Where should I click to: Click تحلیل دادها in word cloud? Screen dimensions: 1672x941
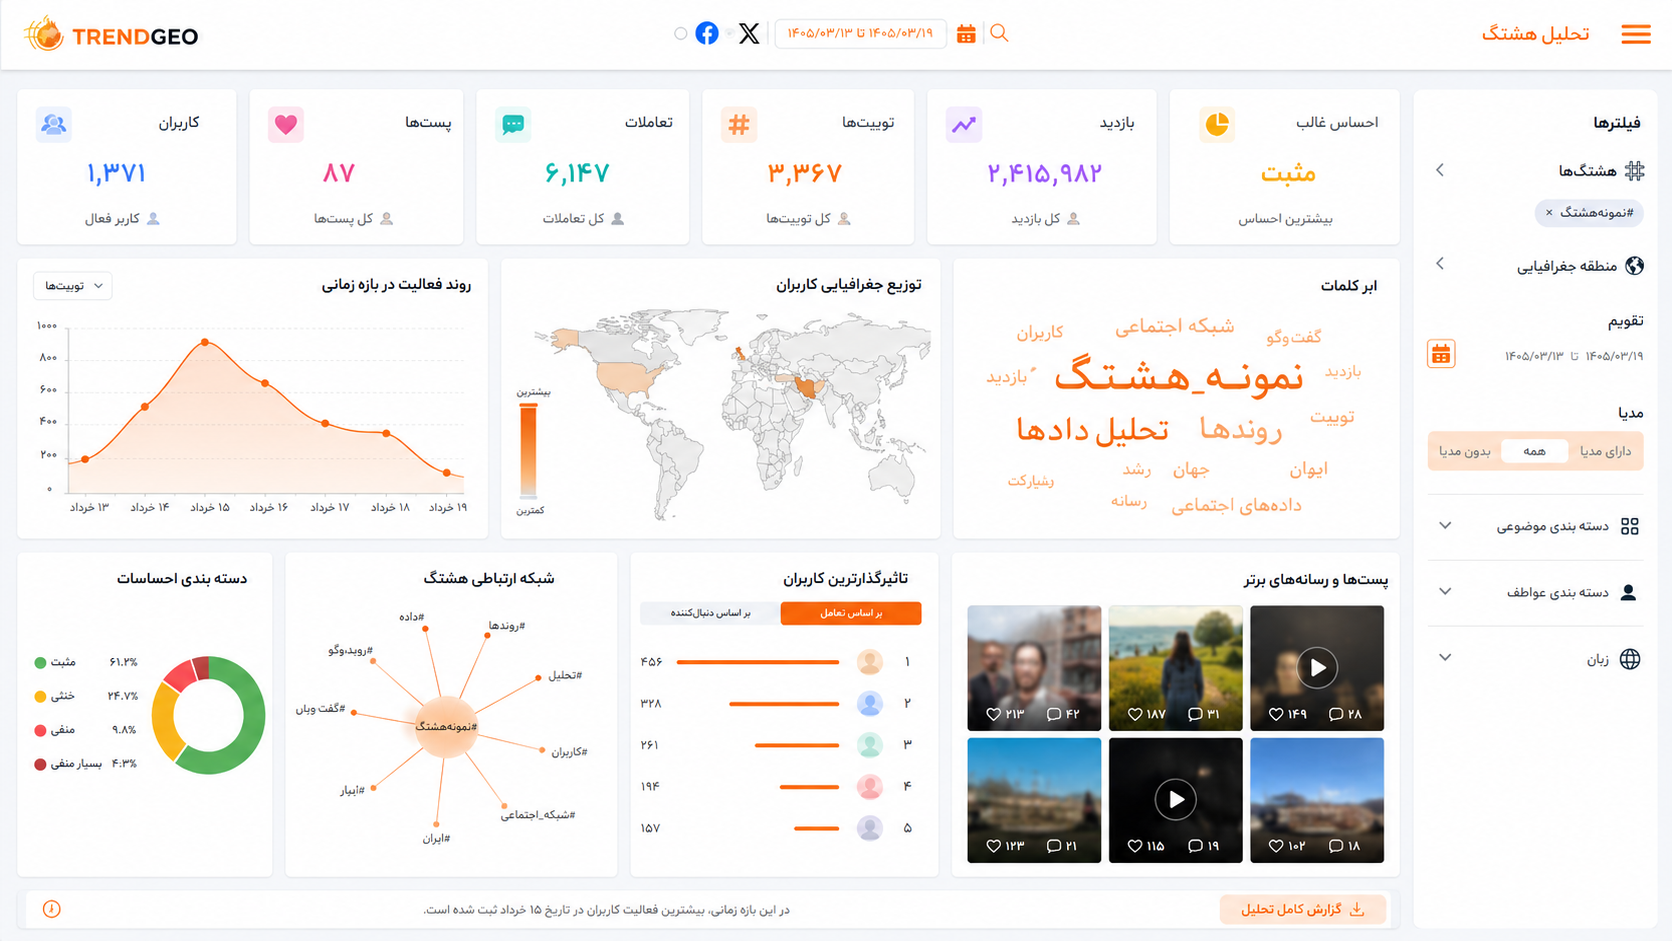click(1092, 430)
